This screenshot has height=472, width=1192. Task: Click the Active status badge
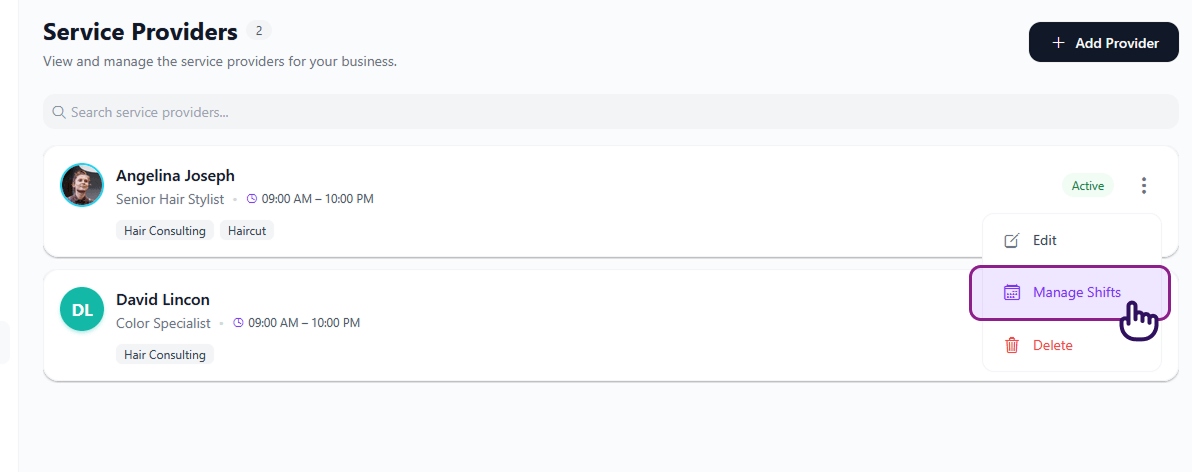point(1087,185)
